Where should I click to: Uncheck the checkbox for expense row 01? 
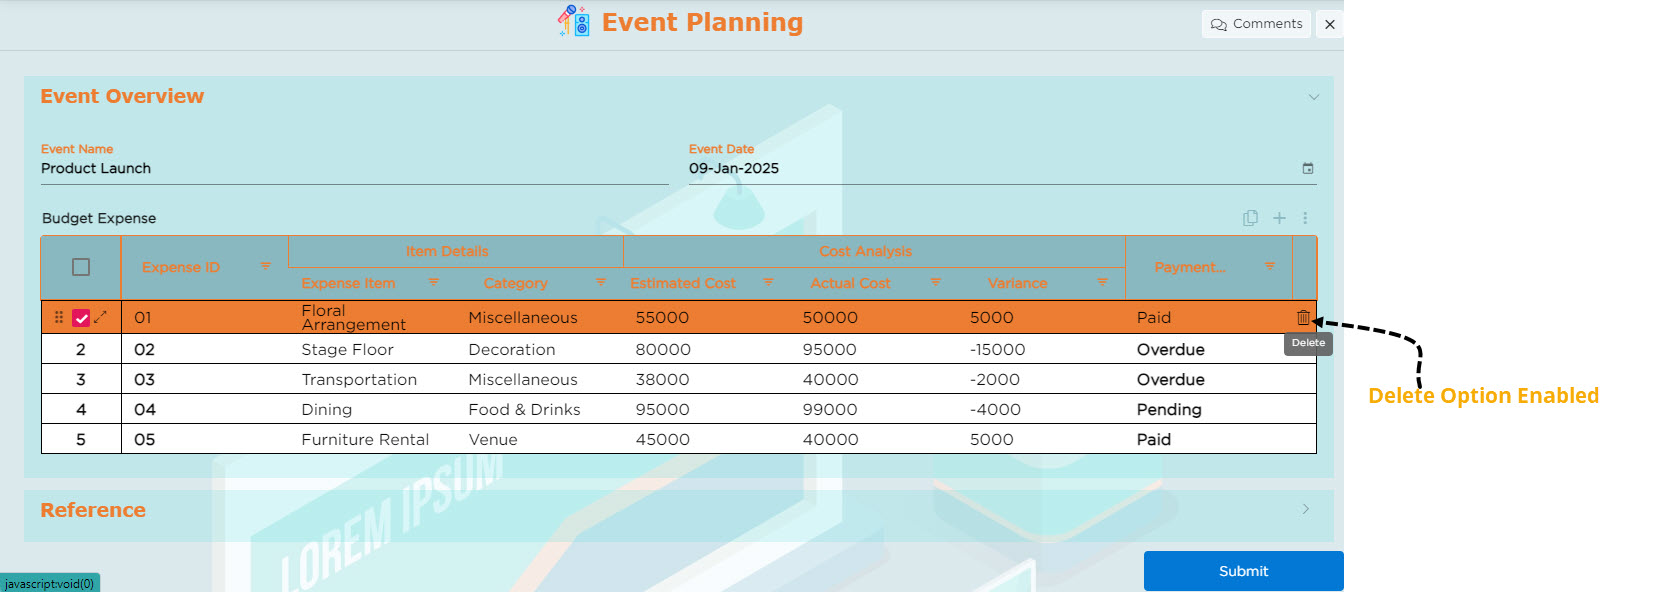pos(81,318)
